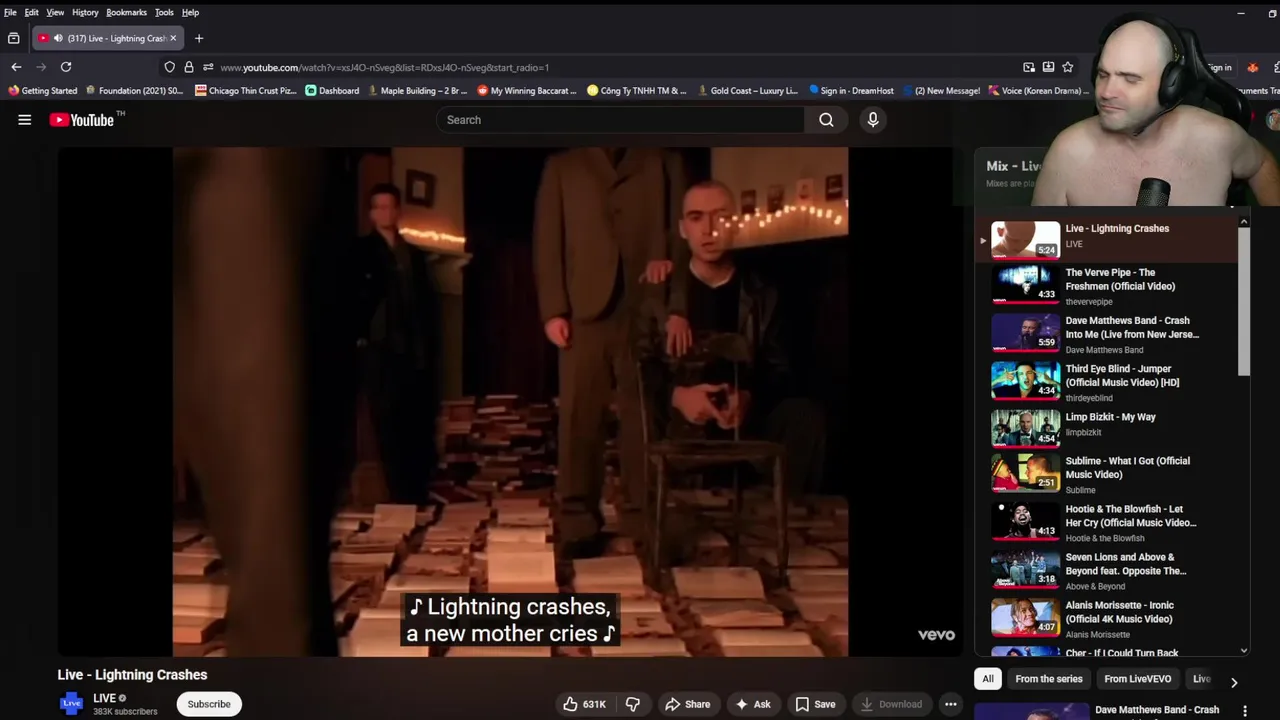The width and height of the screenshot is (1280, 720).
Task: Open the Bookmarks menu
Action: point(126,12)
